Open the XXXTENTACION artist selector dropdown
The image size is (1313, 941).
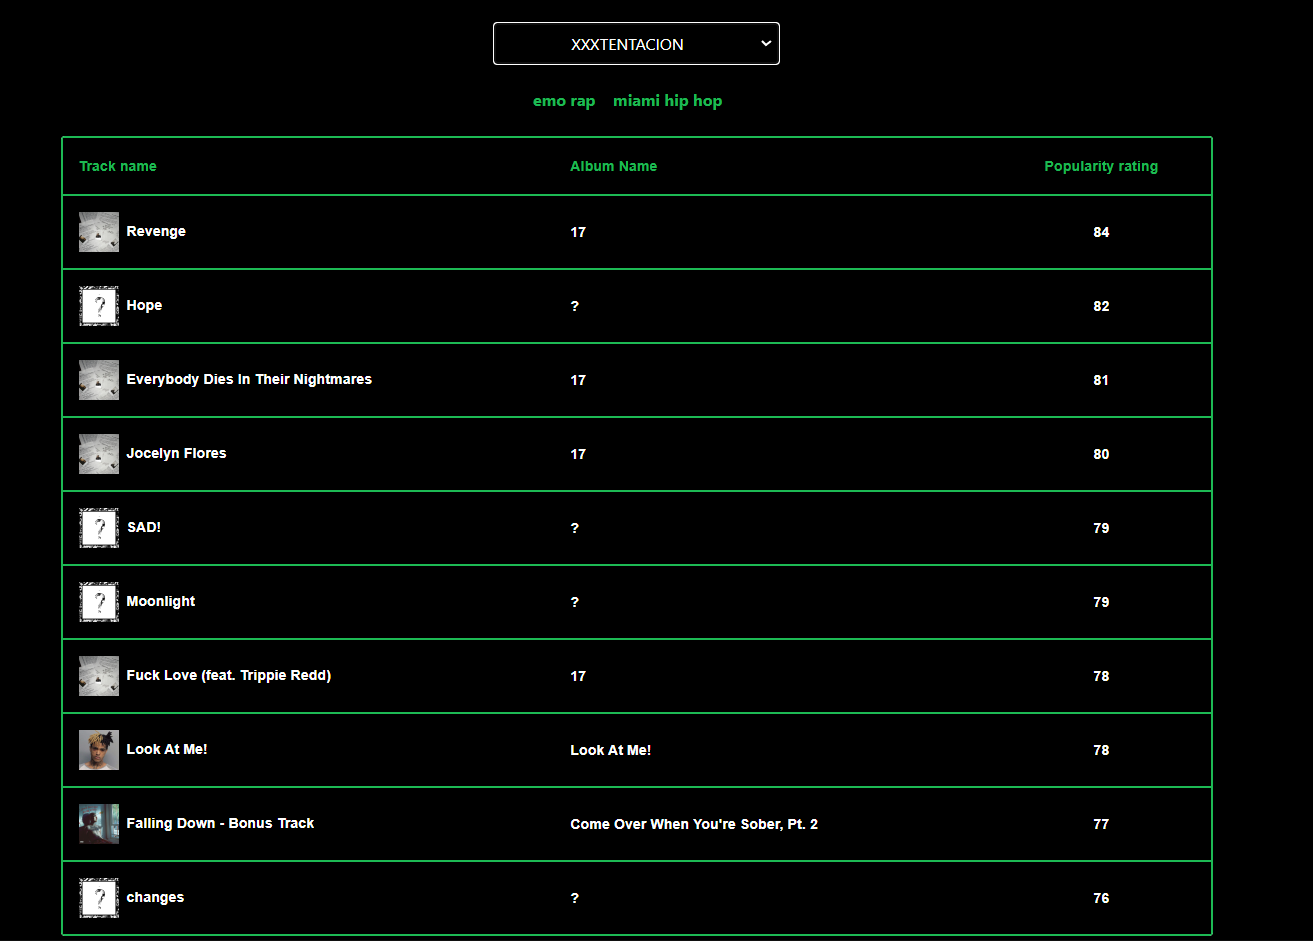636,43
